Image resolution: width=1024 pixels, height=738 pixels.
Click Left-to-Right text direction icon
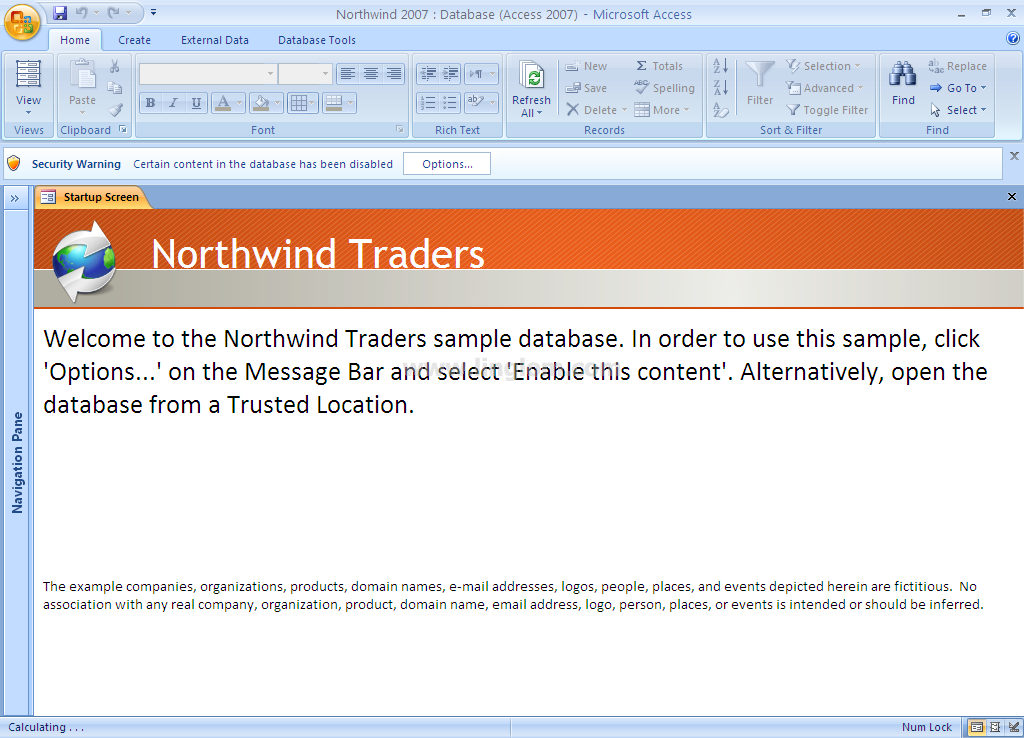click(x=476, y=74)
